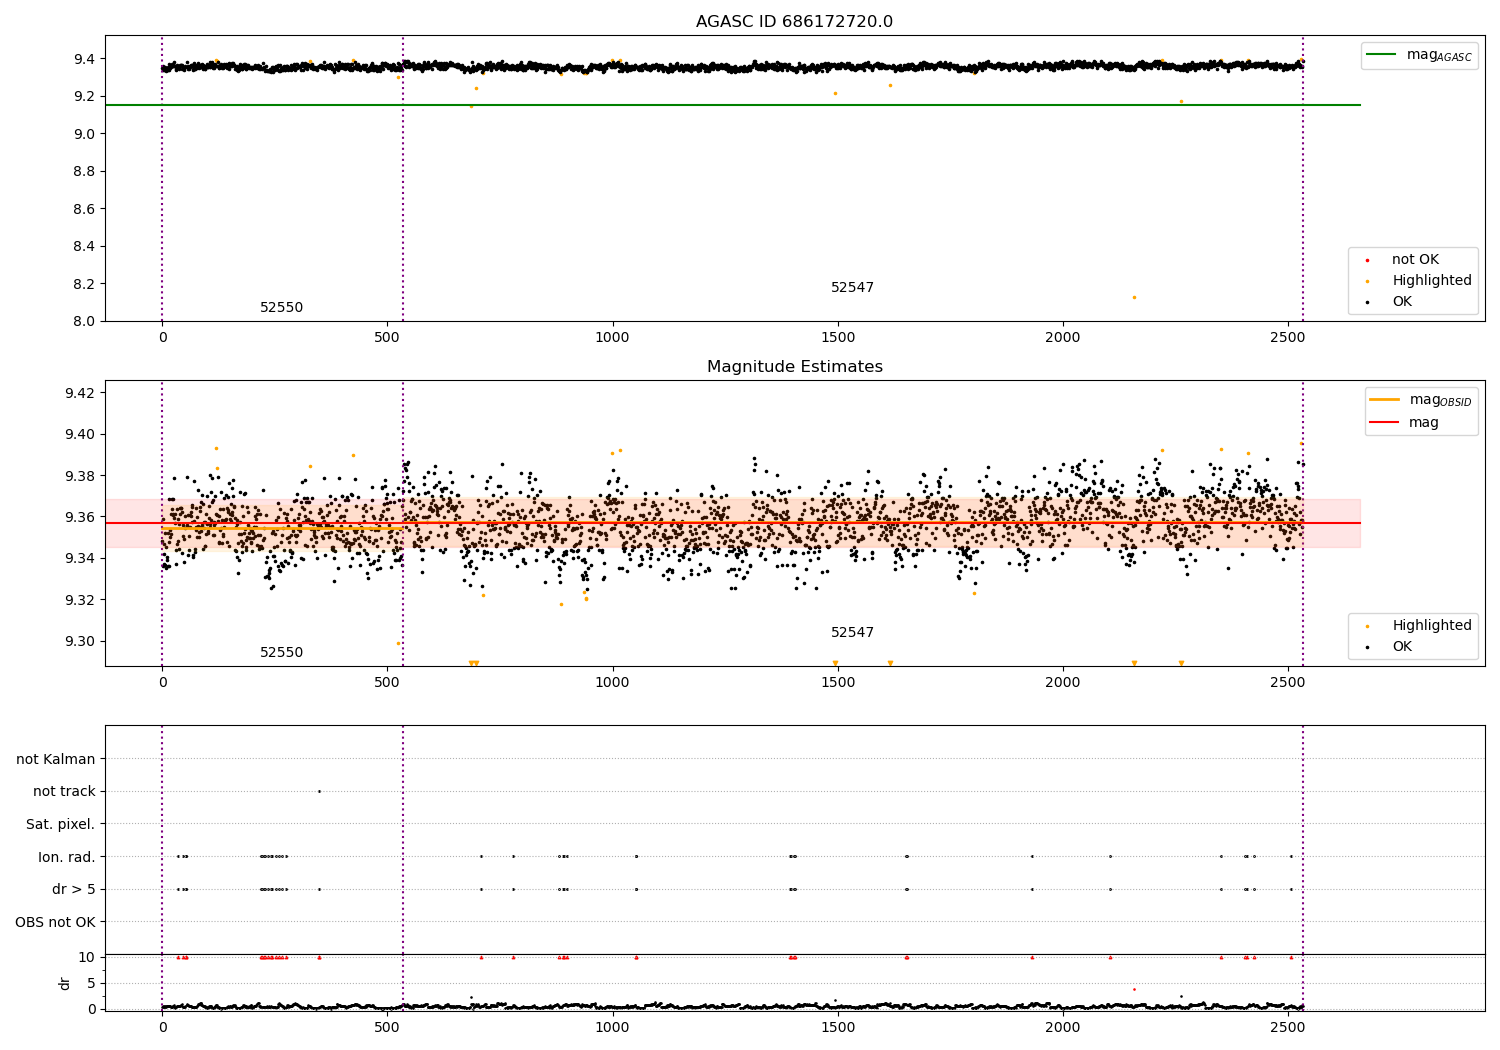
Task: Click 'OK' legend label in top plot
Action: coord(1402,302)
